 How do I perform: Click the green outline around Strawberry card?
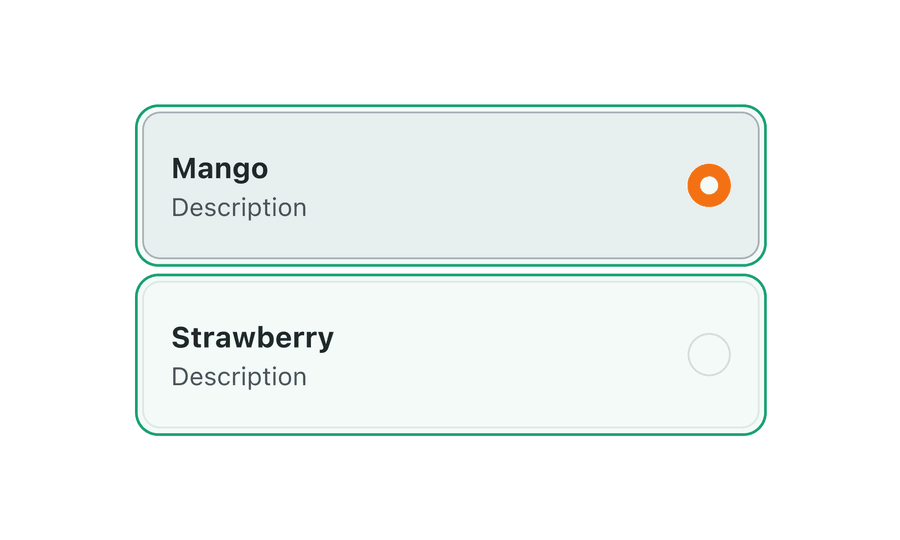[450, 434]
